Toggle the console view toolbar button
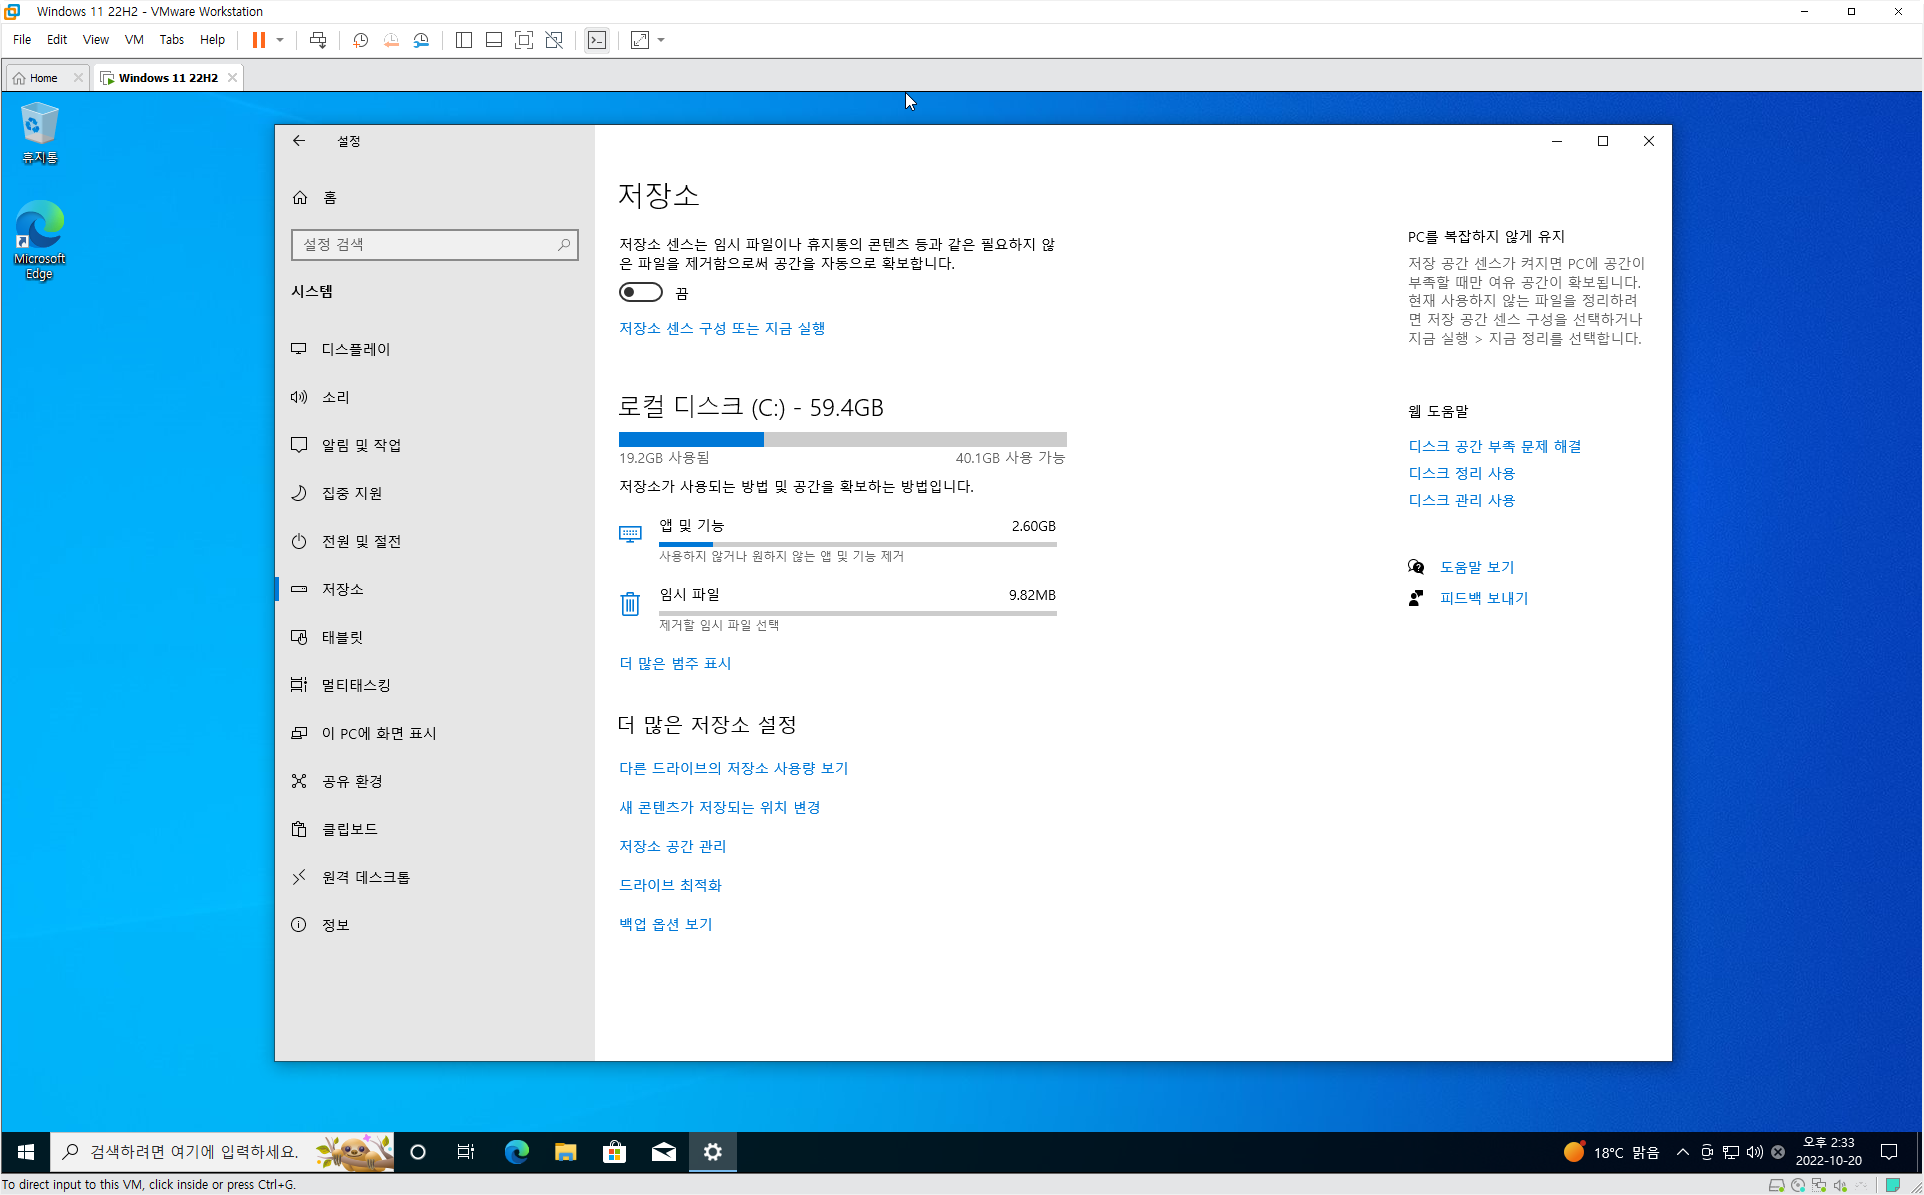Image resolution: width=1924 pixels, height=1195 pixels. (596, 40)
